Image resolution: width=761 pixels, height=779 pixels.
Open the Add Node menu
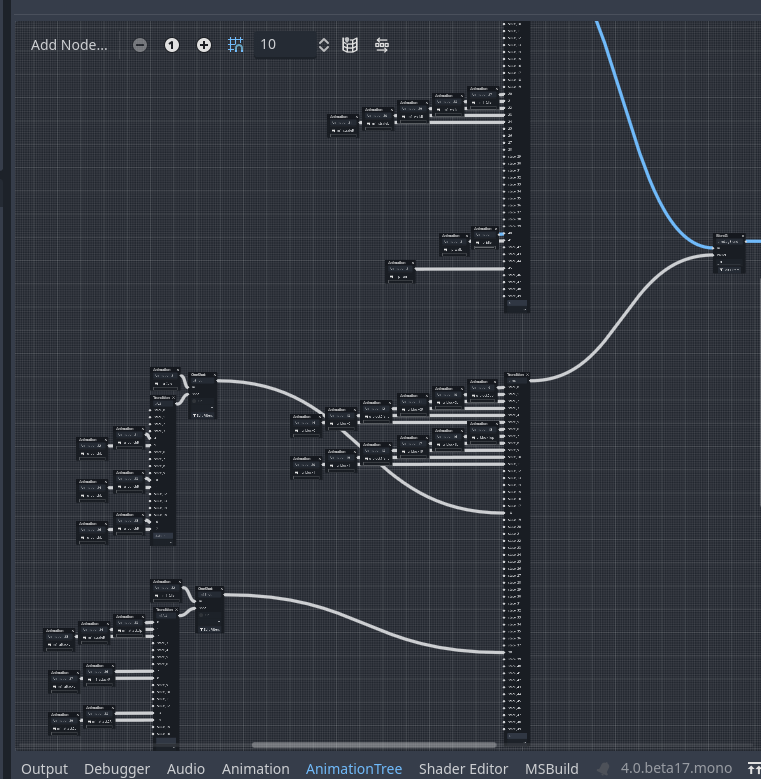(x=69, y=45)
